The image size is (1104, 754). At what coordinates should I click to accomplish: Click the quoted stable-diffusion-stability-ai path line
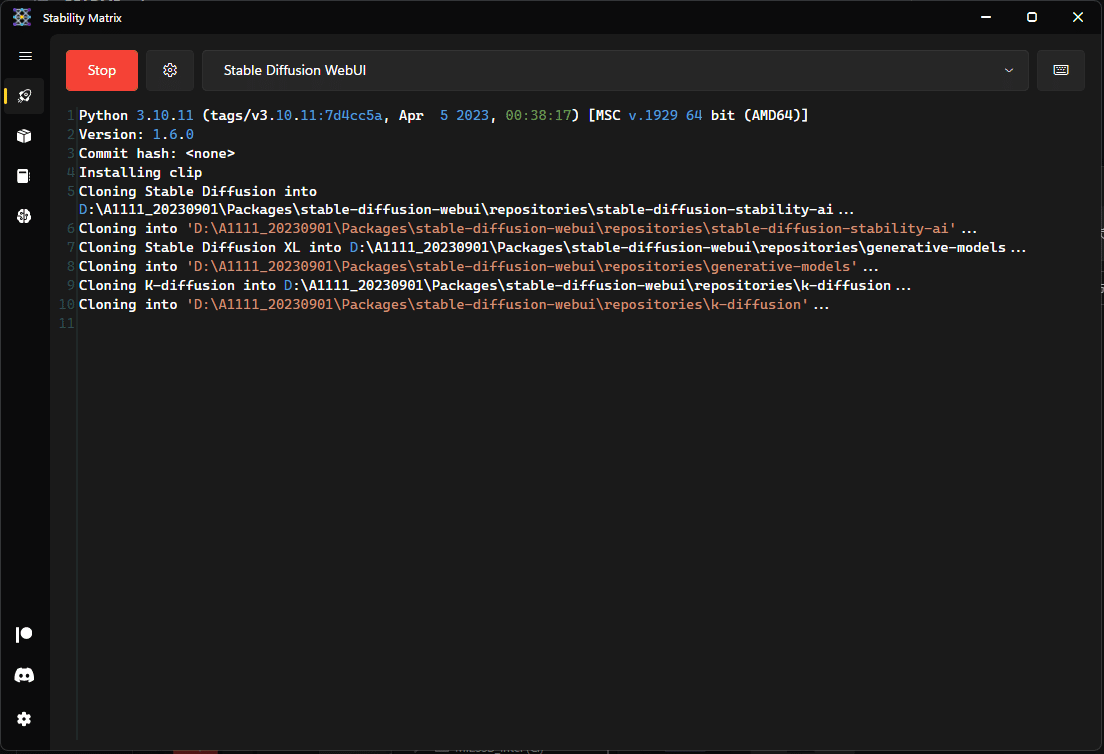527,229
